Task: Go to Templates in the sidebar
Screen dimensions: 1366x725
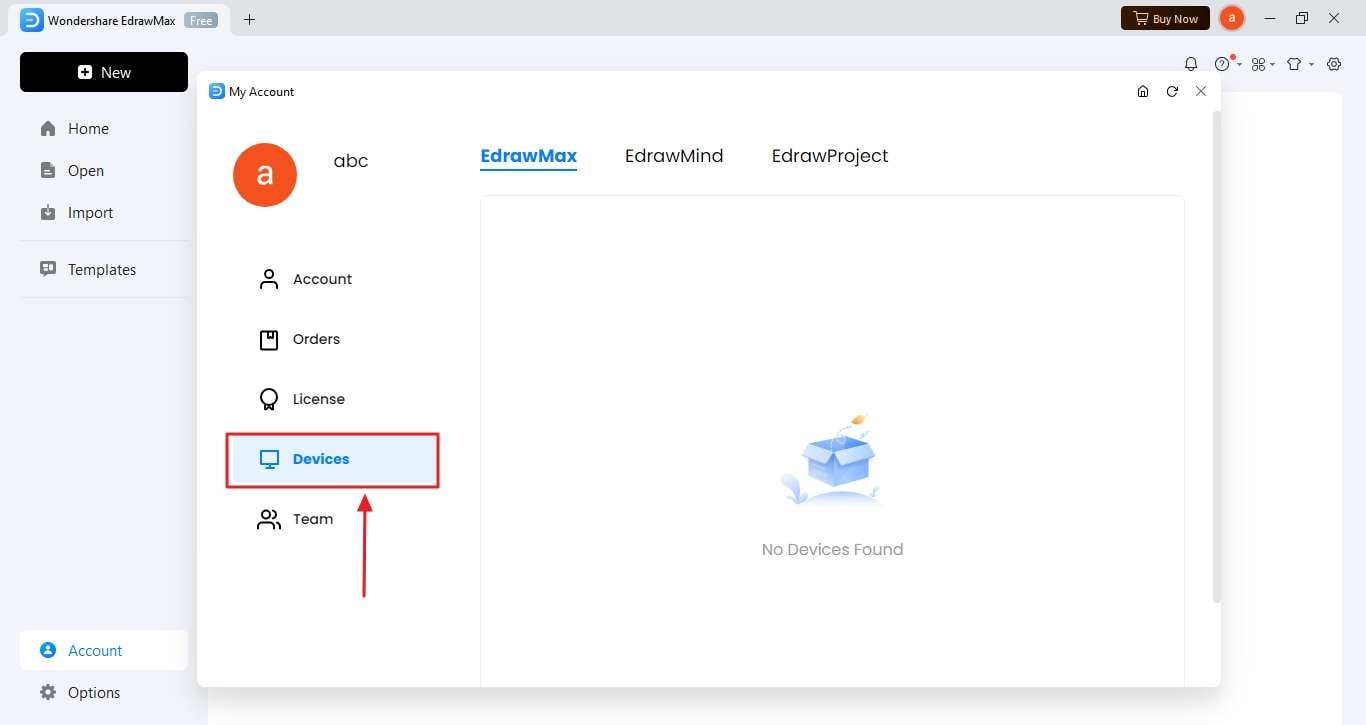Action: (x=104, y=270)
